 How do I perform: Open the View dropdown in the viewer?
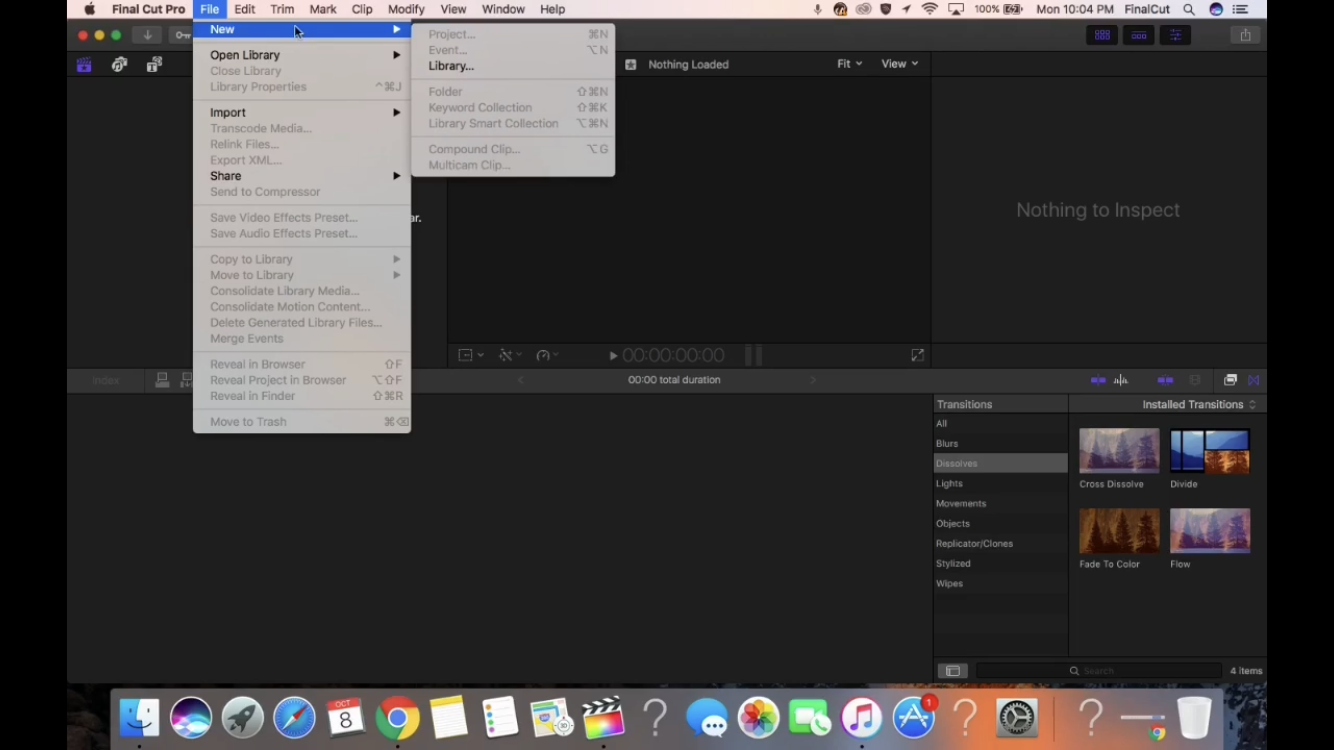pyautogui.click(x=897, y=63)
